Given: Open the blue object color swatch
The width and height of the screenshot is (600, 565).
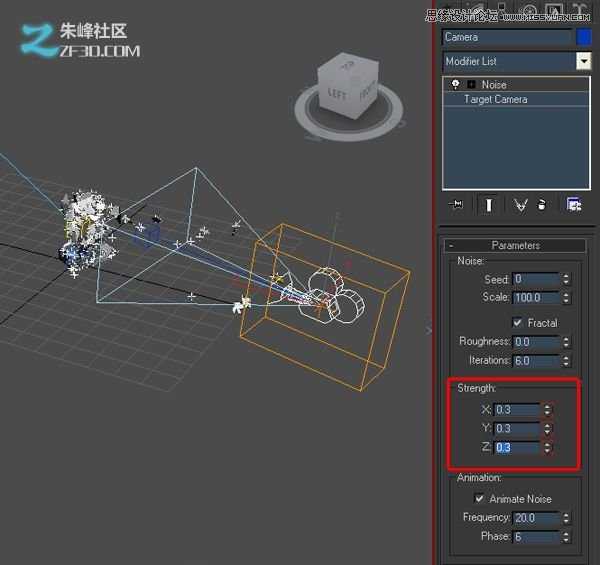Looking at the screenshot, I should pos(584,37).
